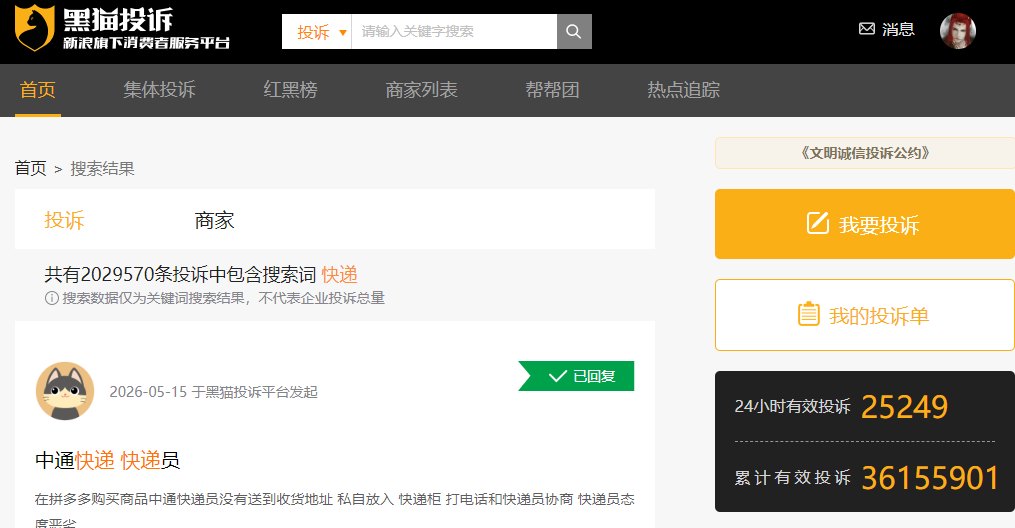Open the user profile avatar

click(x=957, y=30)
